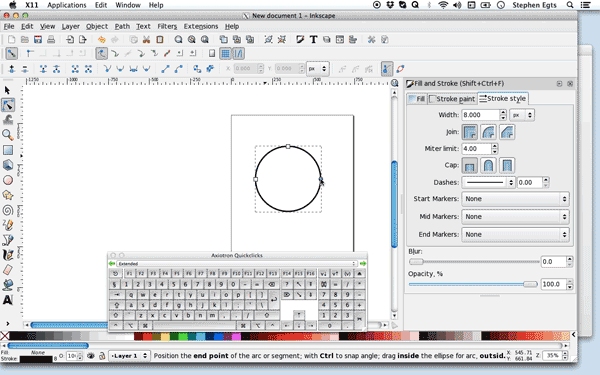Select the Spiral tool
This screenshot has width=600, height=375.
tap(8, 210)
